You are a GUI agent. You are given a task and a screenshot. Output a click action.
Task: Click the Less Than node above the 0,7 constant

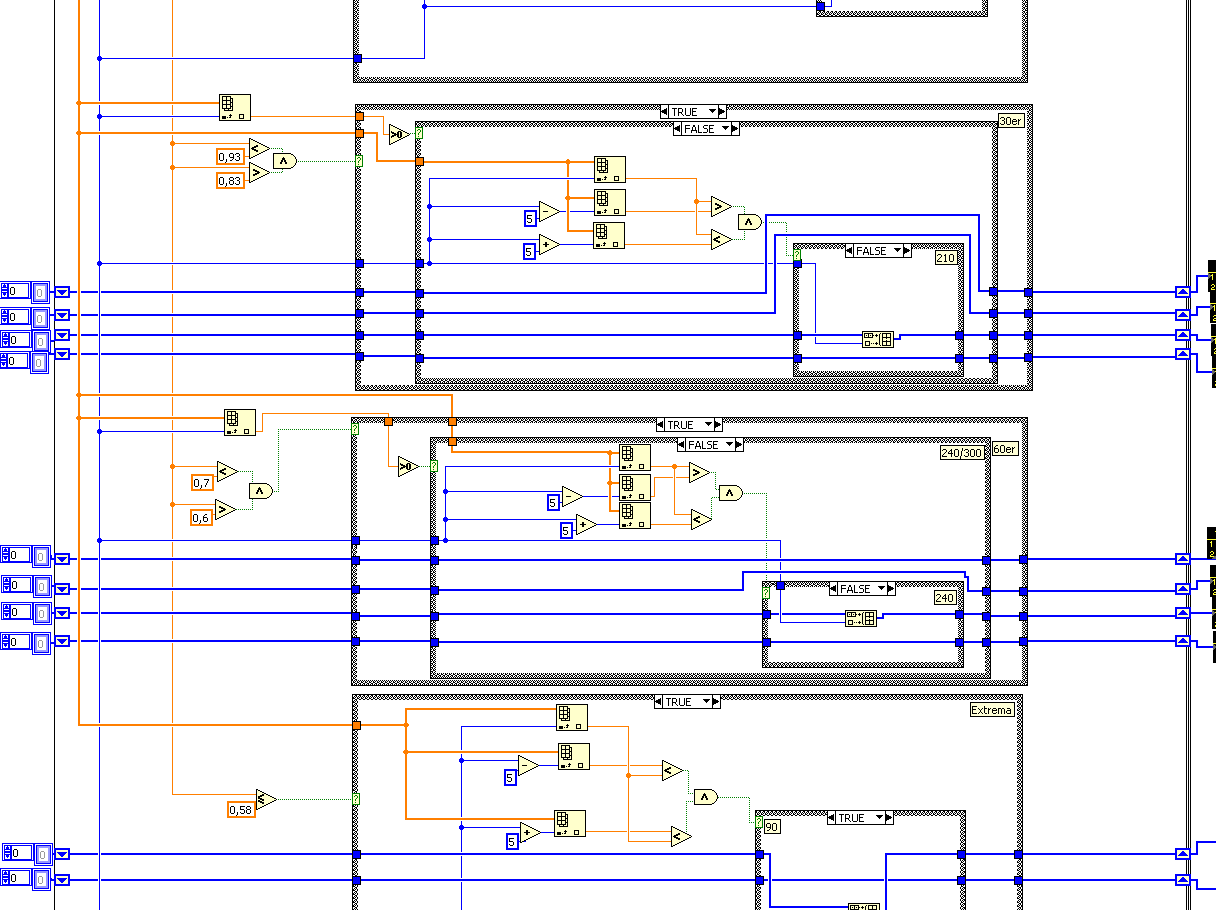(227, 471)
